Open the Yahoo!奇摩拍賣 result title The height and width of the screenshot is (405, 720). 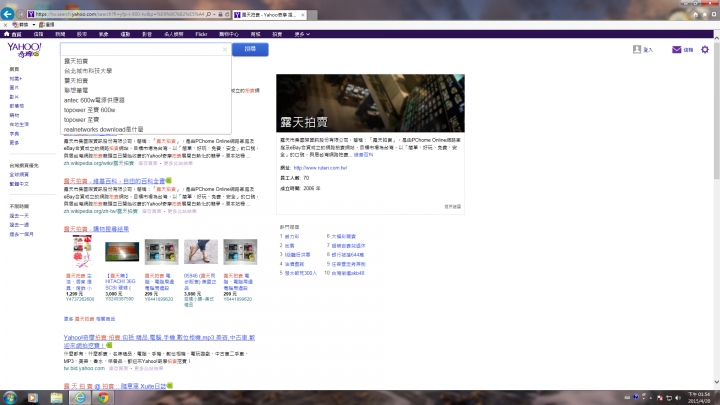click(159, 341)
